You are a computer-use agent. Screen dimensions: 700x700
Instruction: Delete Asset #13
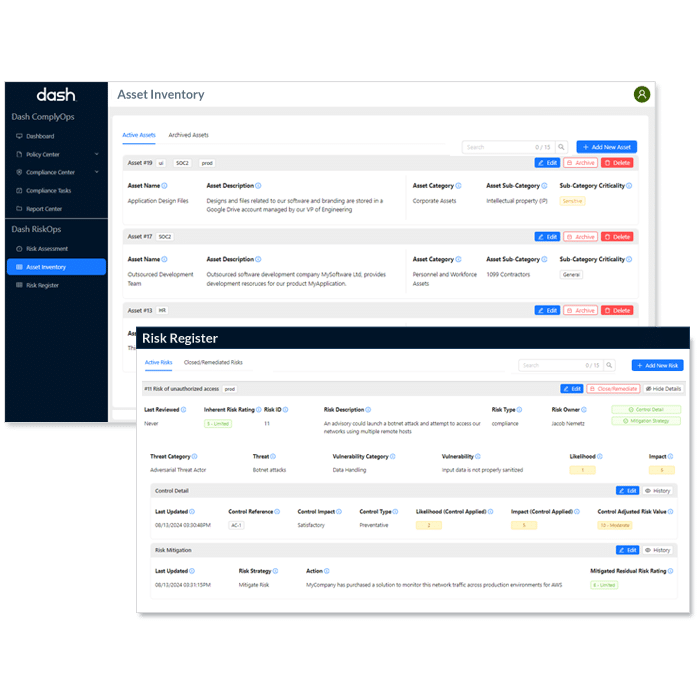[617, 310]
